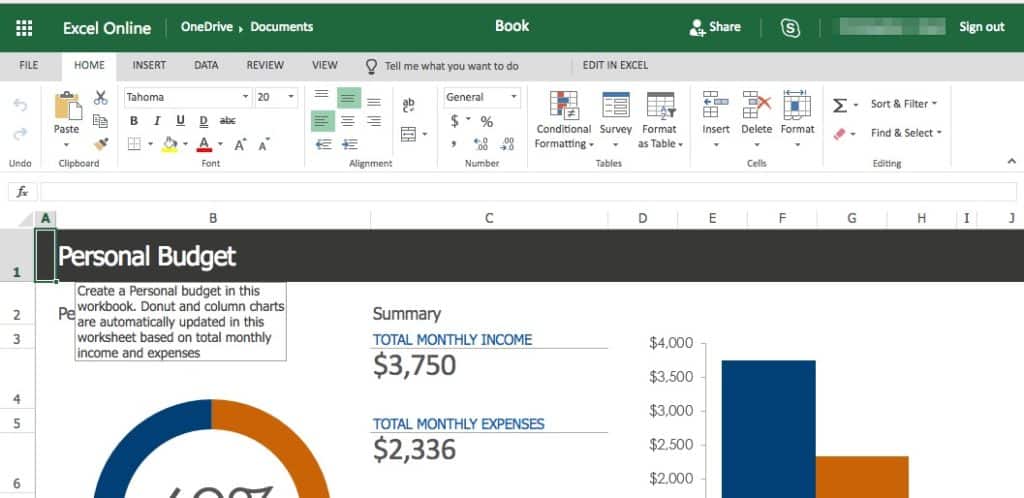Viewport: 1024px width, 498px height.
Task: Click Sign out link
Action: pyautogui.click(x=982, y=27)
